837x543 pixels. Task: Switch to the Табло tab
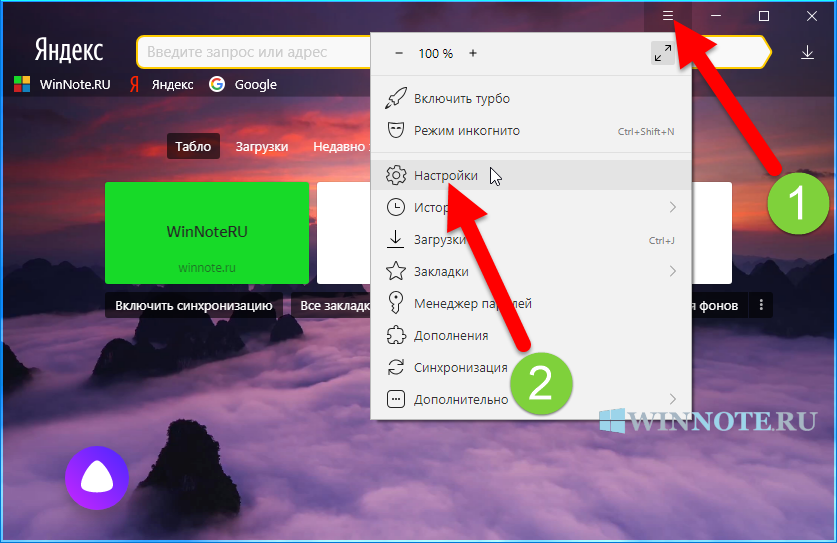[x=193, y=146]
